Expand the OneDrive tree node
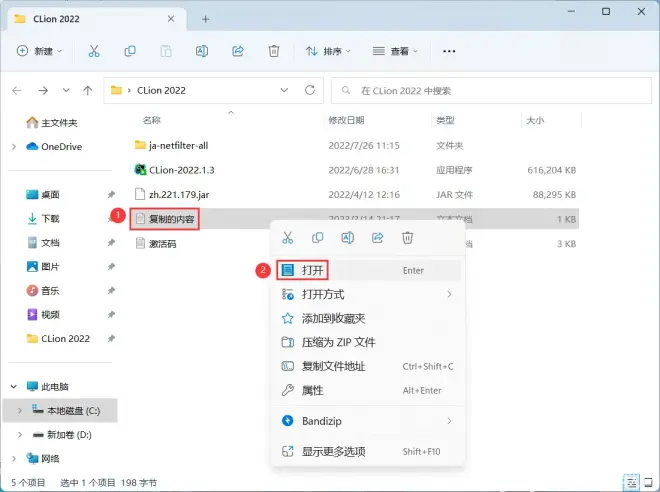Image resolution: width=660 pixels, height=492 pixels. point(14,146)
